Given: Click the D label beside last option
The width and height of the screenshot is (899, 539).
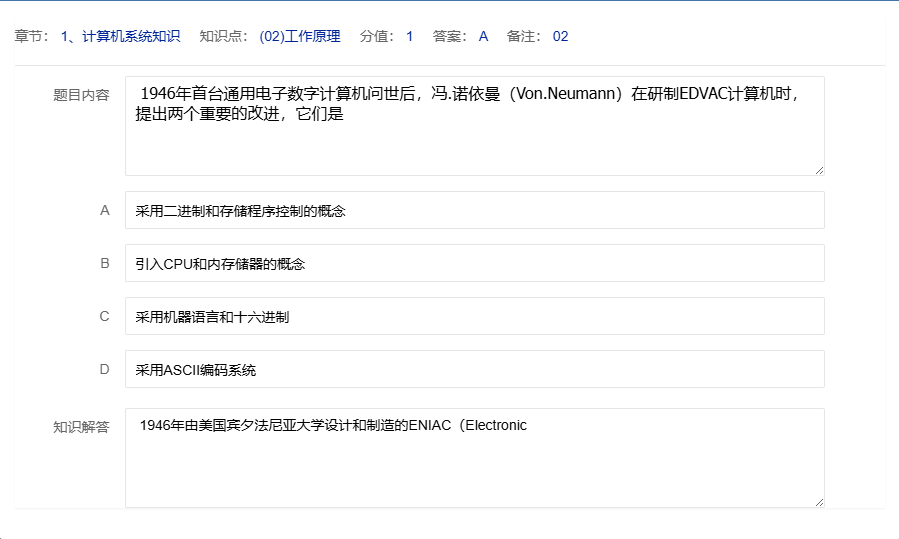Looking at the screenshot, I should point(104,369).
